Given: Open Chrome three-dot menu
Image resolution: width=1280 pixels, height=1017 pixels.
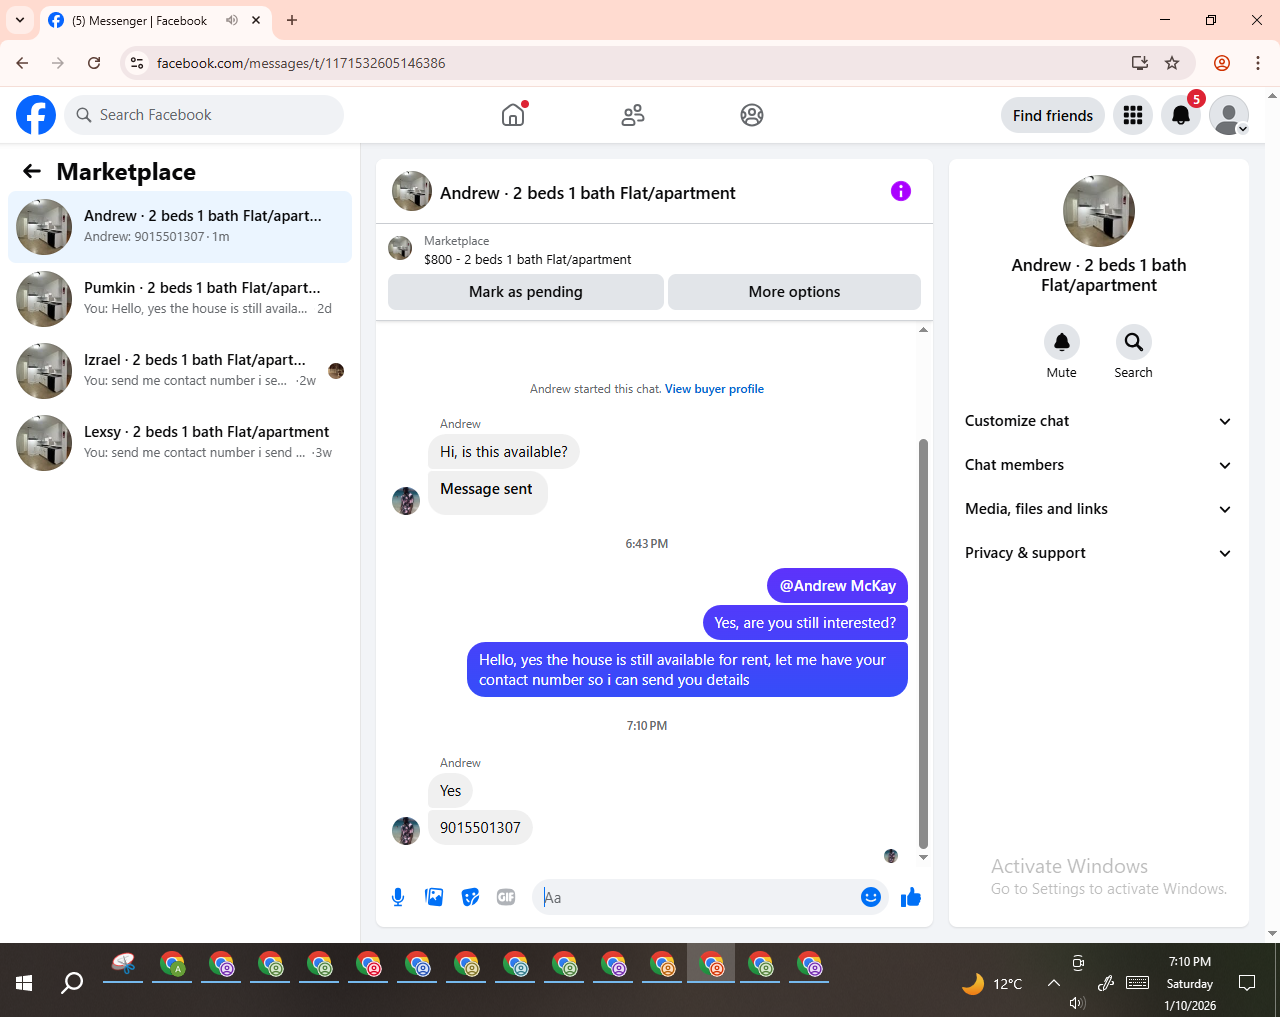Looking at the screenshot, I should click(x=1258, y=63).
